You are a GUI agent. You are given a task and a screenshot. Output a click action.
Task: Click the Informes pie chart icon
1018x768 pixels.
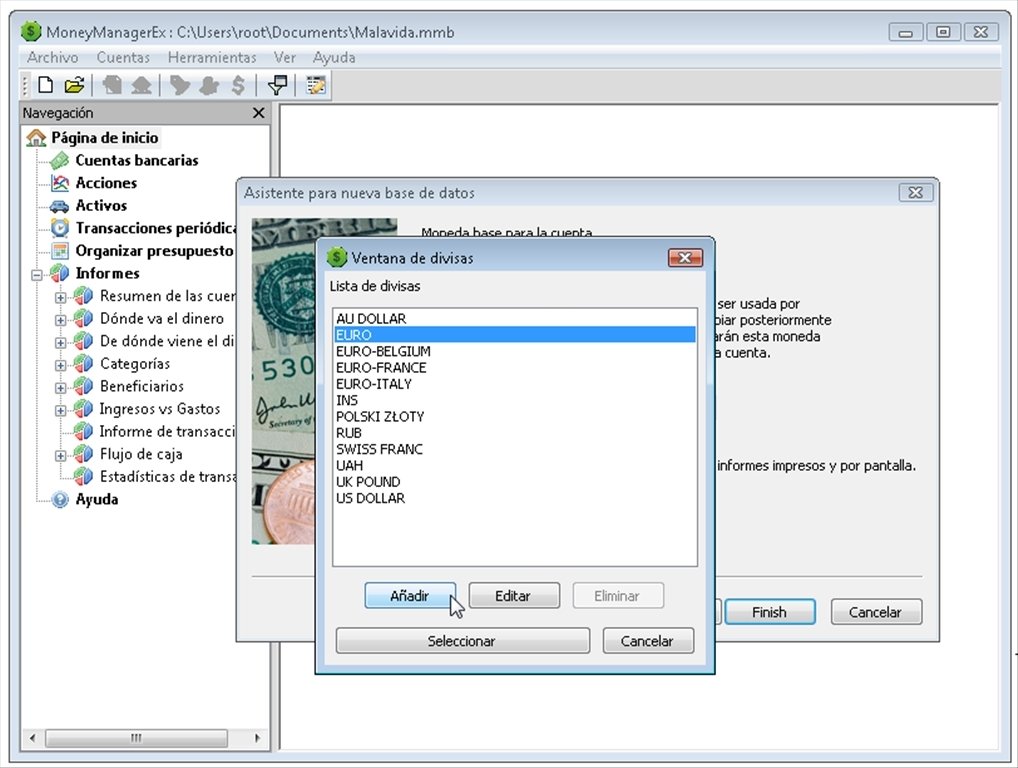(60, 273)
